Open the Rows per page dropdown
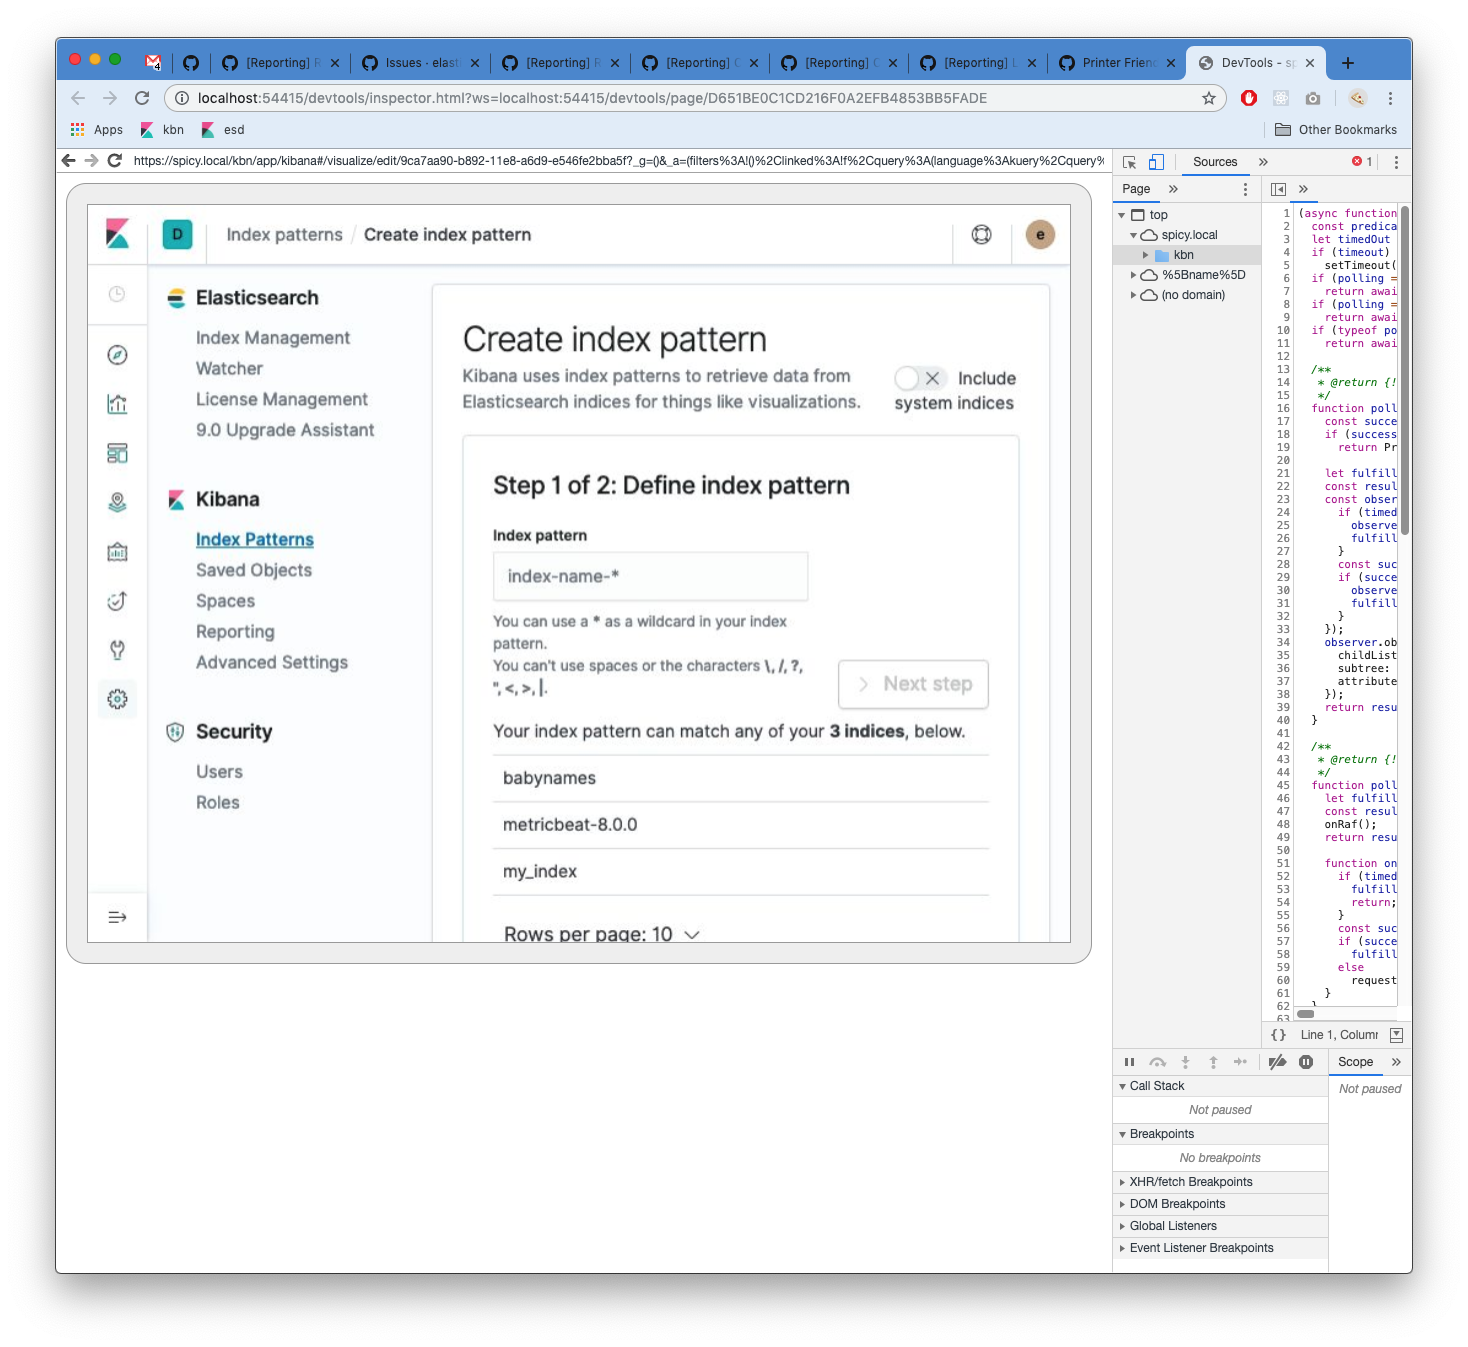1468x1347 pixels. pyautogui.click(x=601, y=933)
